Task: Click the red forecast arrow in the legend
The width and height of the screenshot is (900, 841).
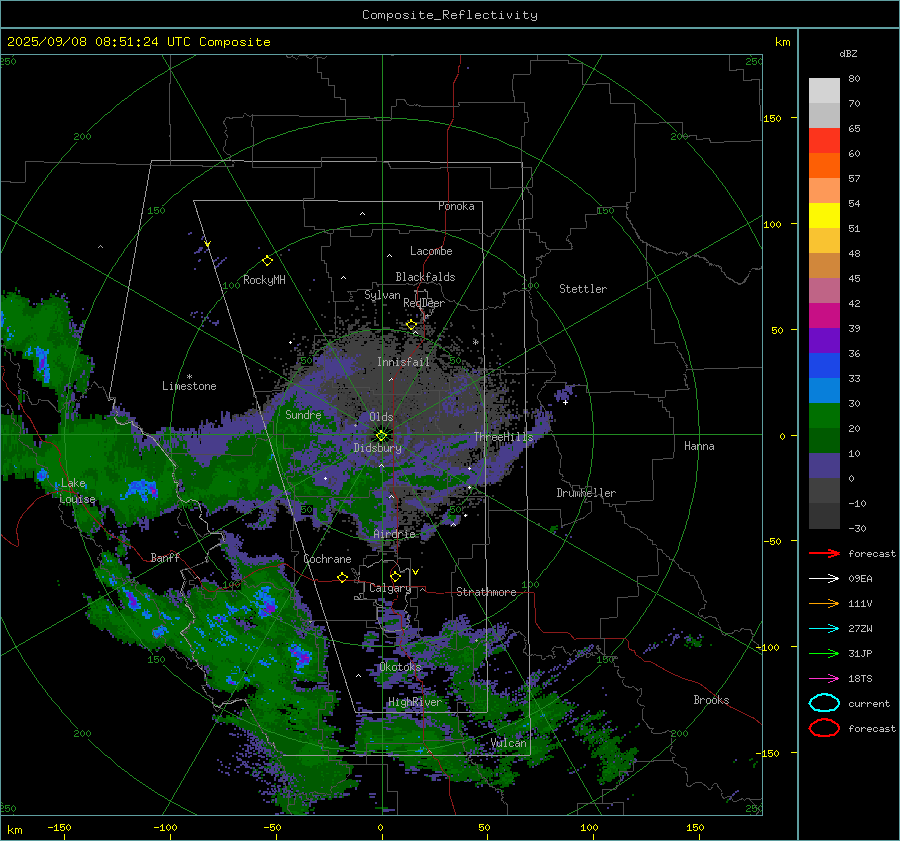Action: click(824, 553)
